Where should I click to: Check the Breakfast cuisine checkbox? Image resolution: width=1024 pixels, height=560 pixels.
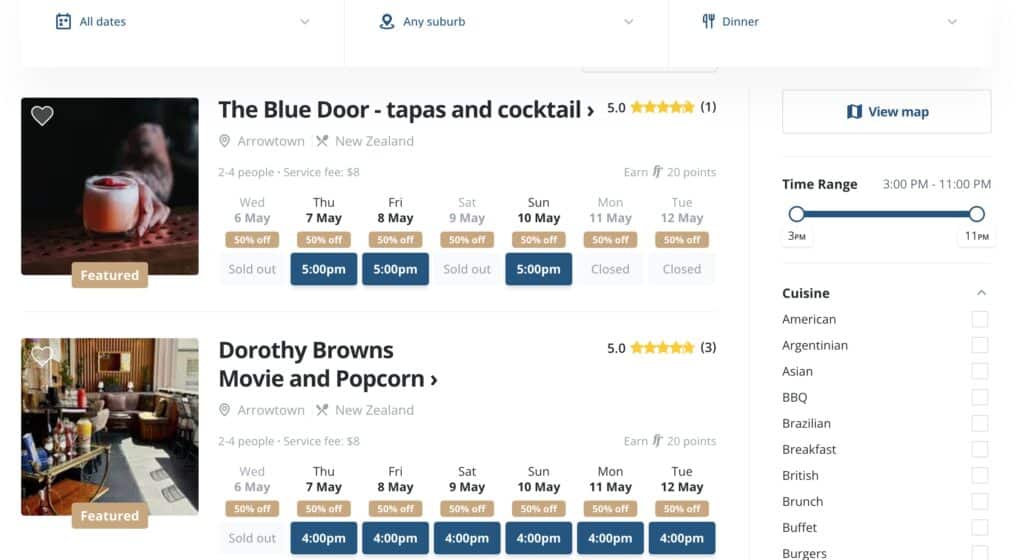980,449
